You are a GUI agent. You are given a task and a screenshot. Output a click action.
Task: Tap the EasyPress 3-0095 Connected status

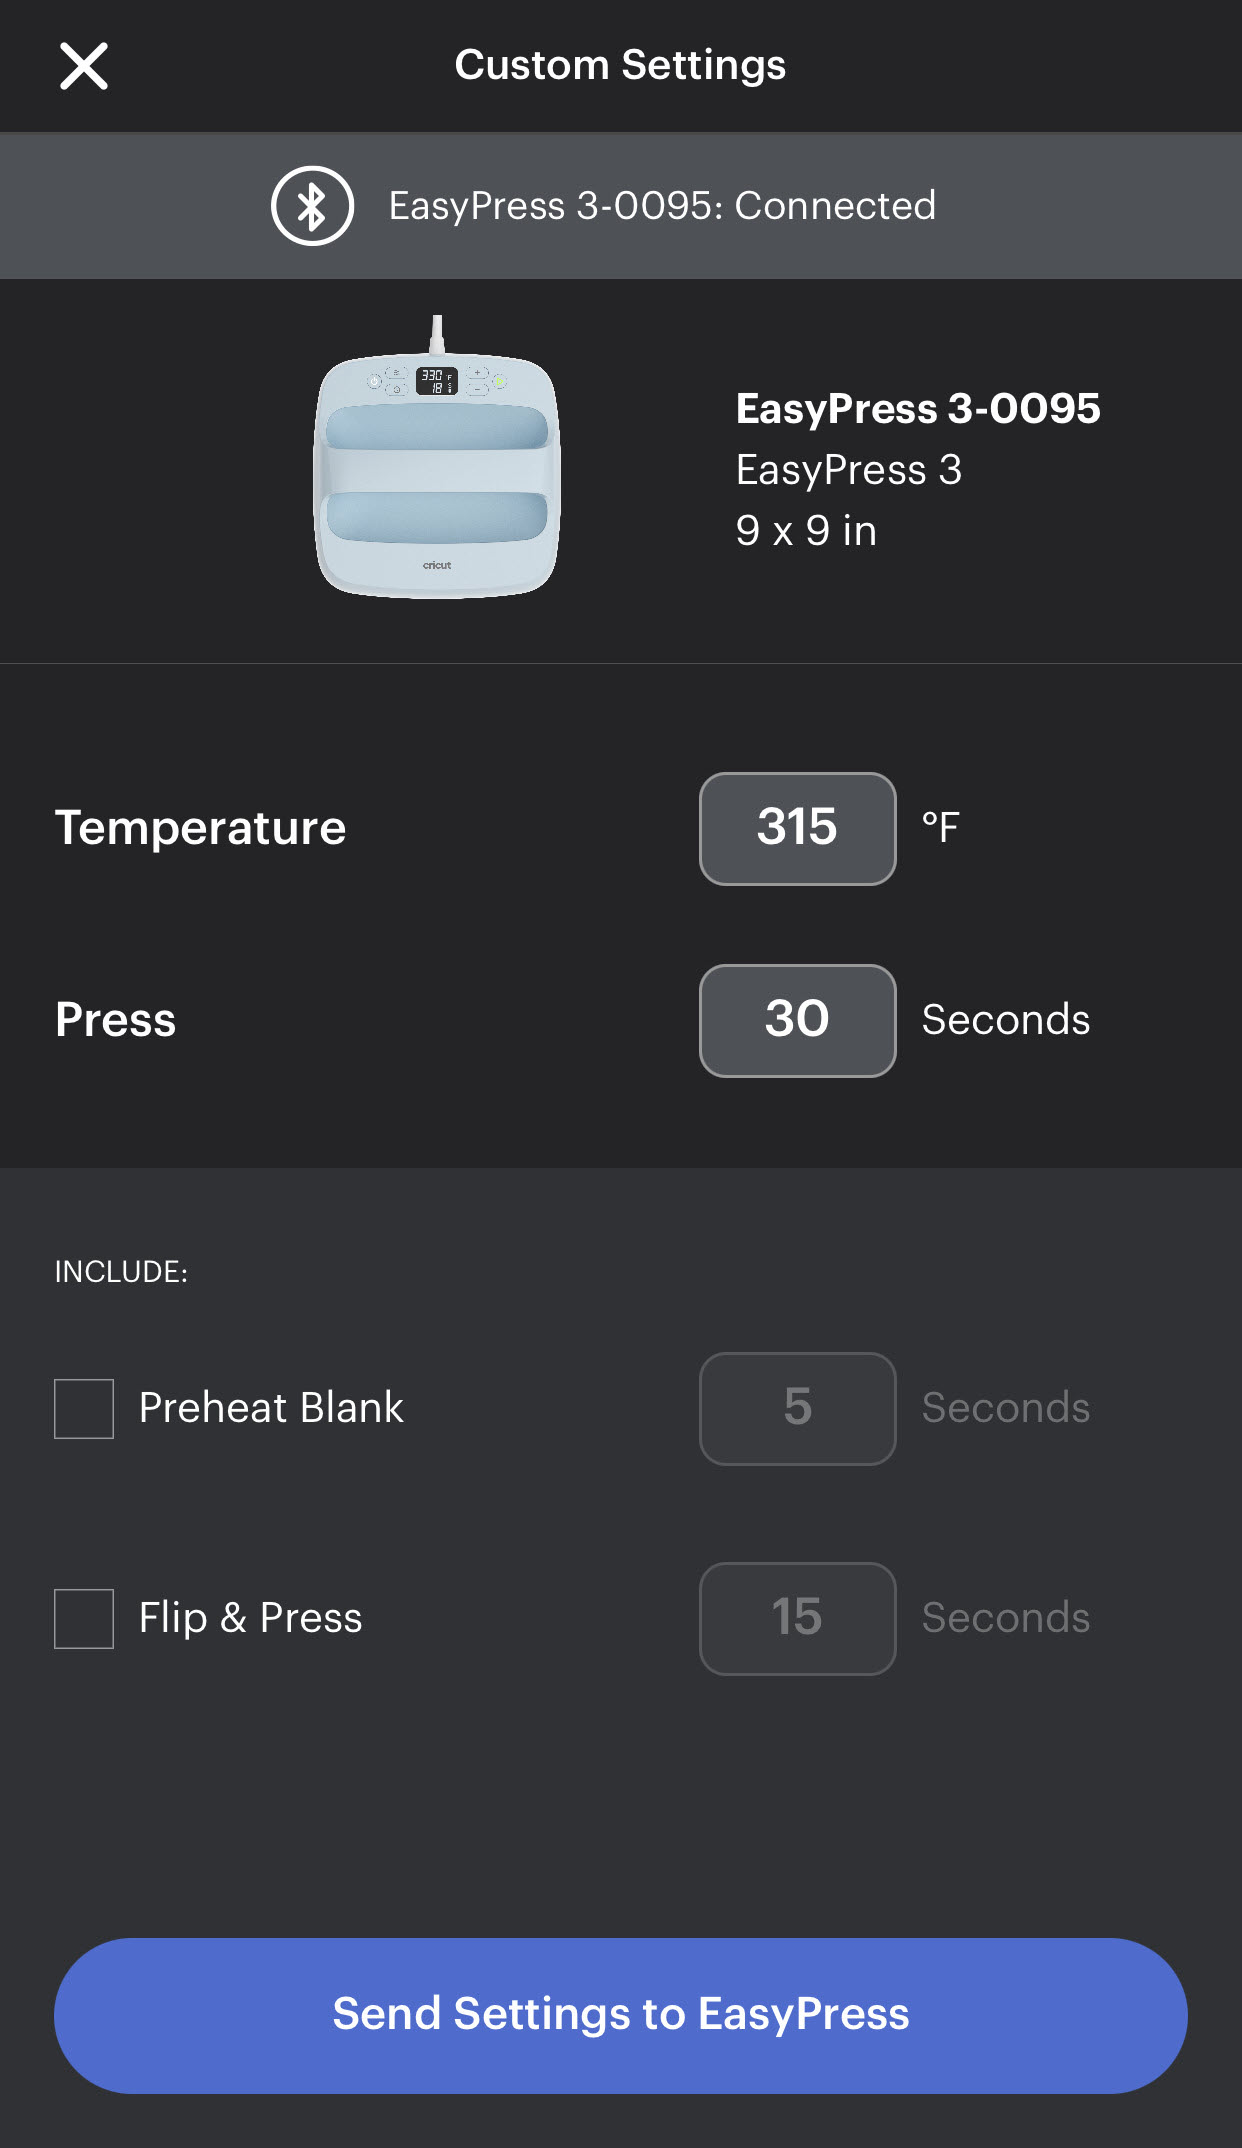[x=662, y=206]
